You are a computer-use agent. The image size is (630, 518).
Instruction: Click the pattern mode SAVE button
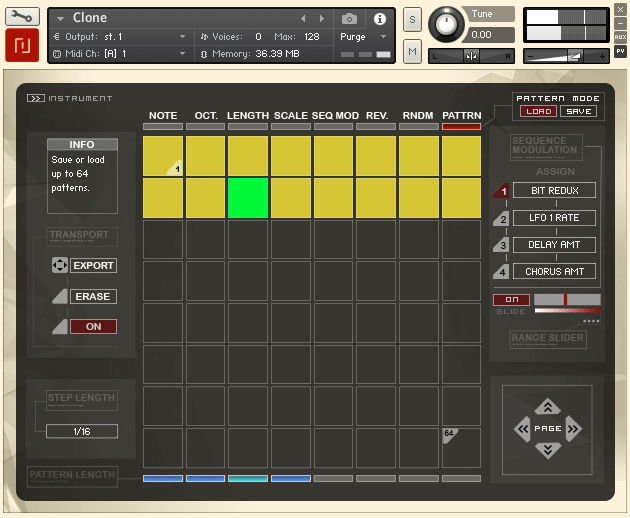point(577,111)
